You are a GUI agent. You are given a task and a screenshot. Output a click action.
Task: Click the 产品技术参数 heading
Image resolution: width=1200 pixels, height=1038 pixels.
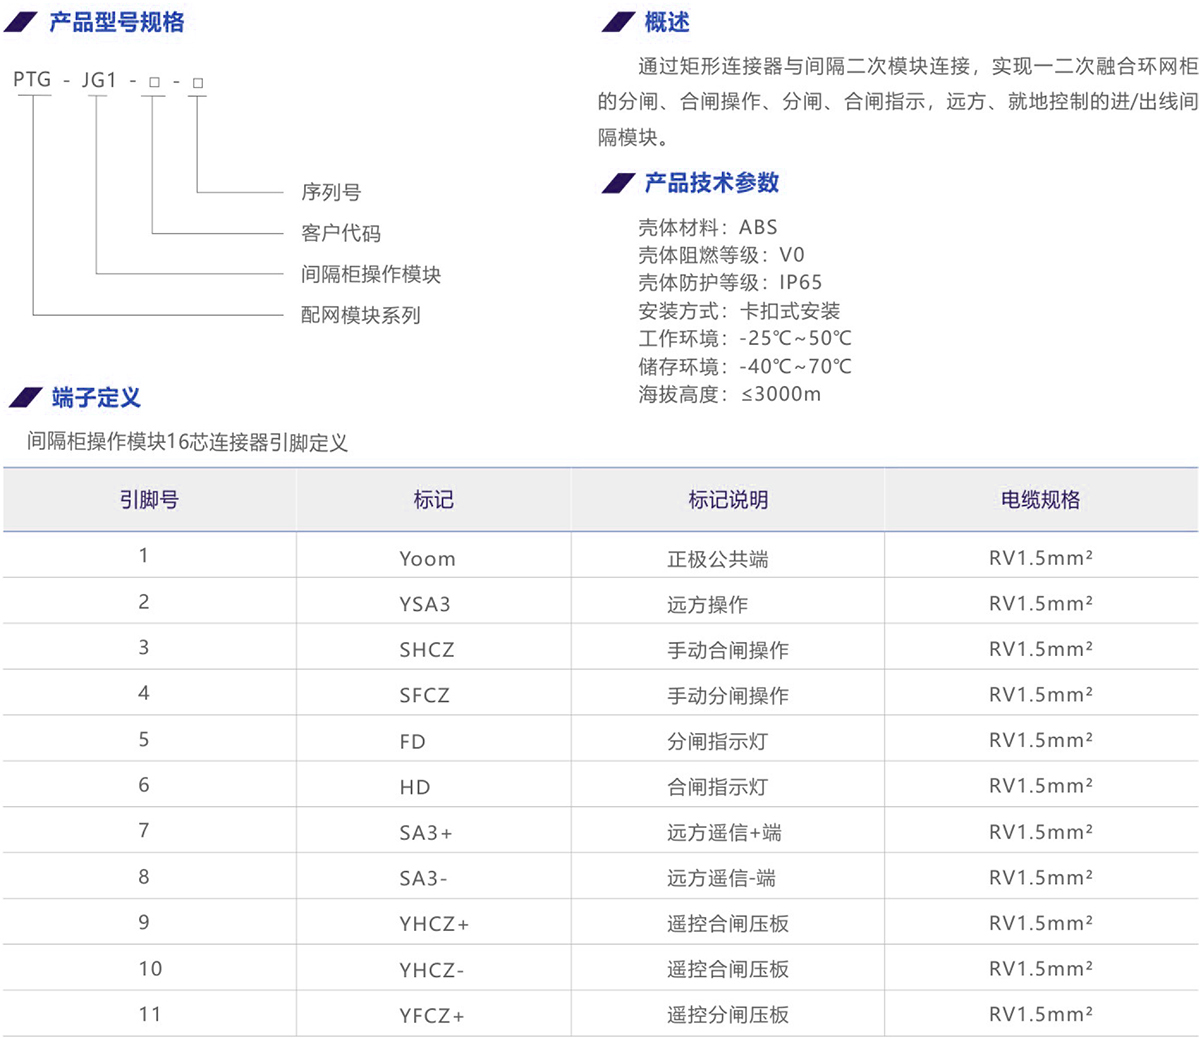click(711, 182)
